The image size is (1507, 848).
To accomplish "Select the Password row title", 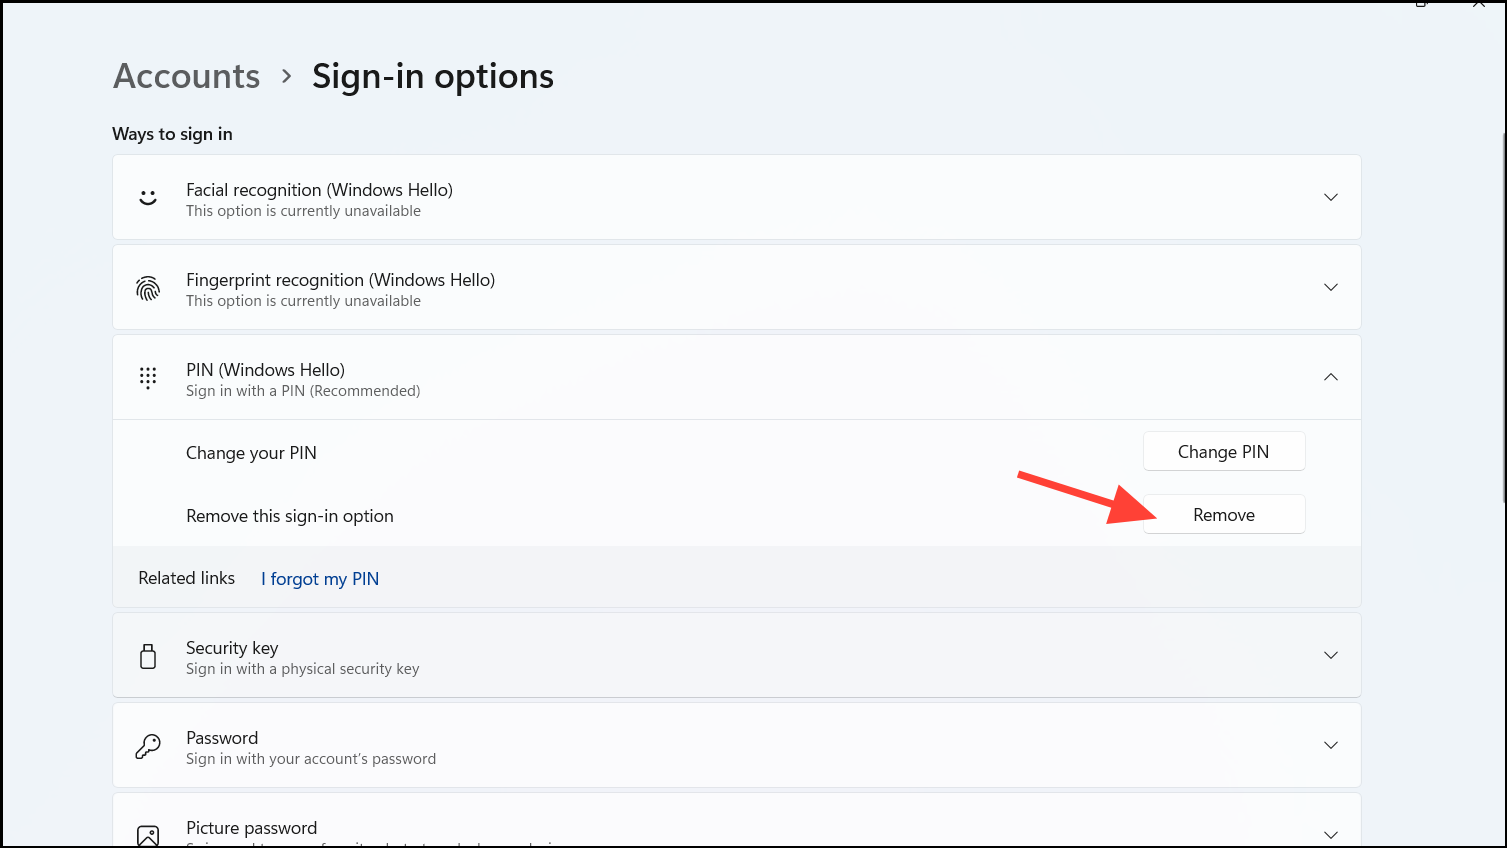I will click(x=222, y=738).
